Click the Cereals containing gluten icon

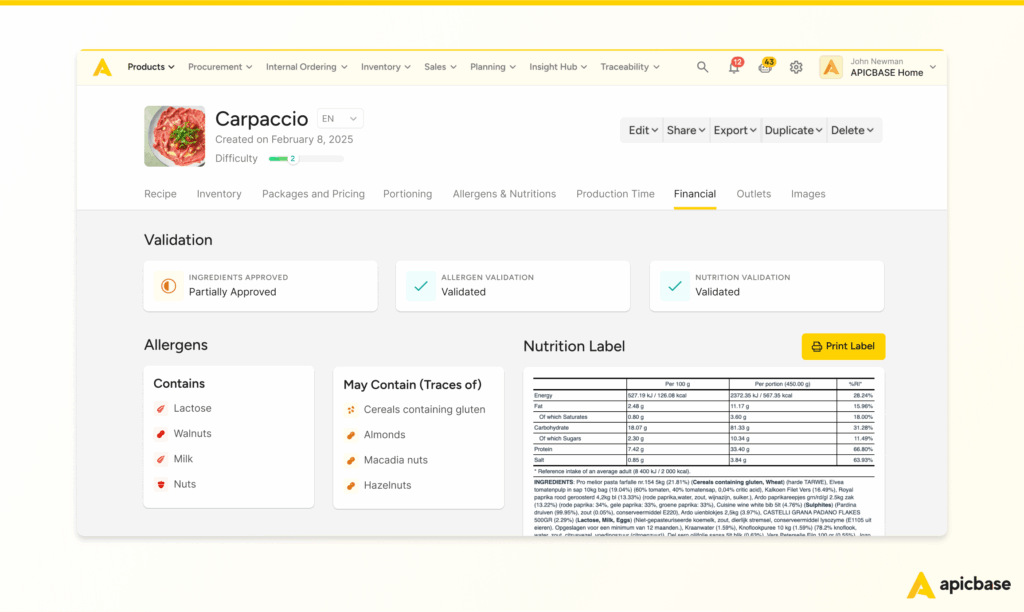[351, 410]
